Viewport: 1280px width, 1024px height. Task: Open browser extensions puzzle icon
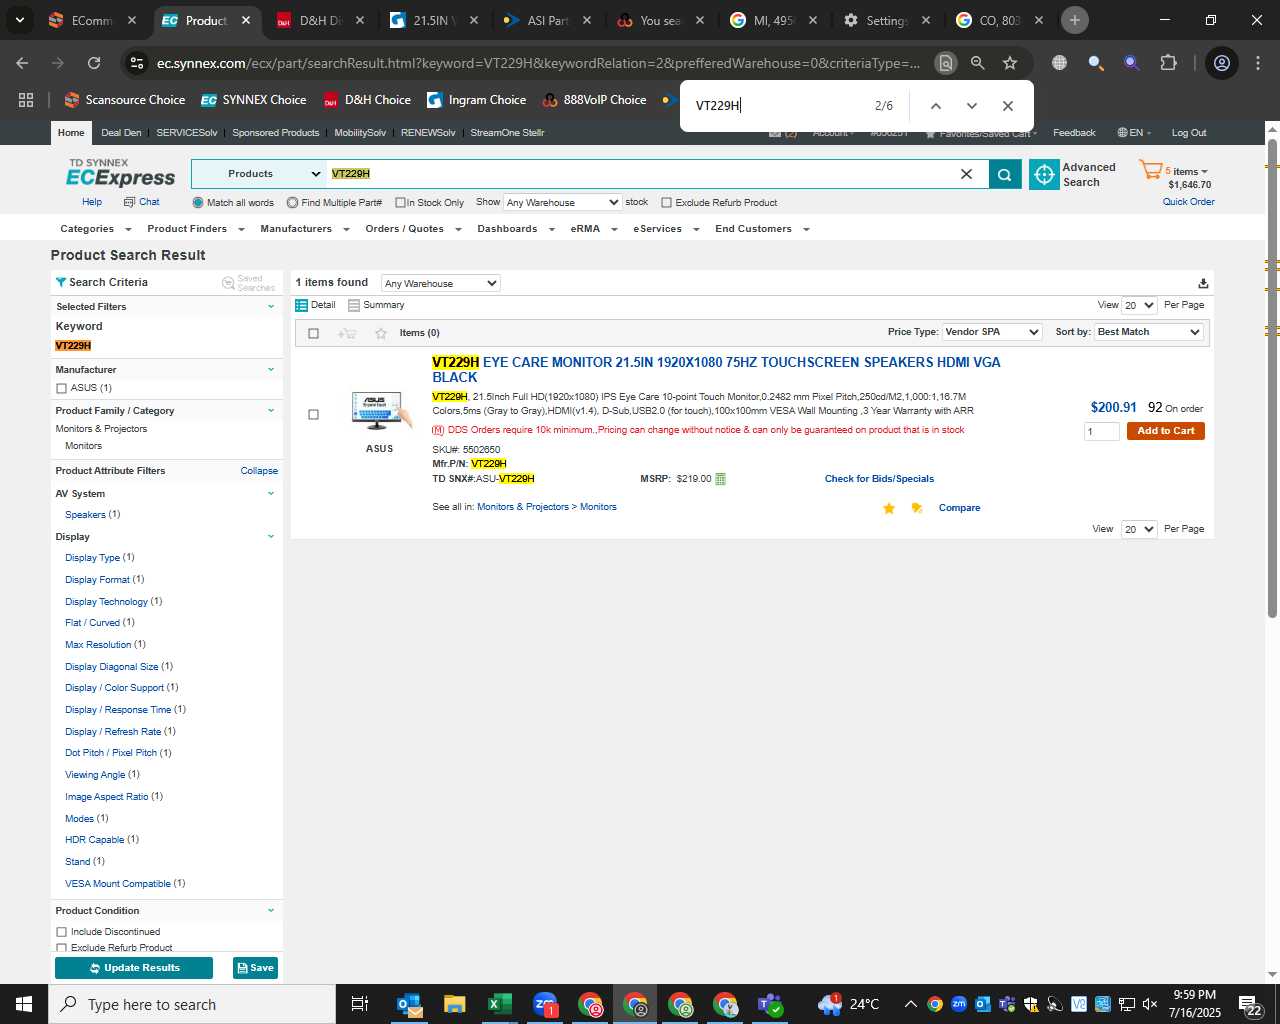(x=1168, y=63)
